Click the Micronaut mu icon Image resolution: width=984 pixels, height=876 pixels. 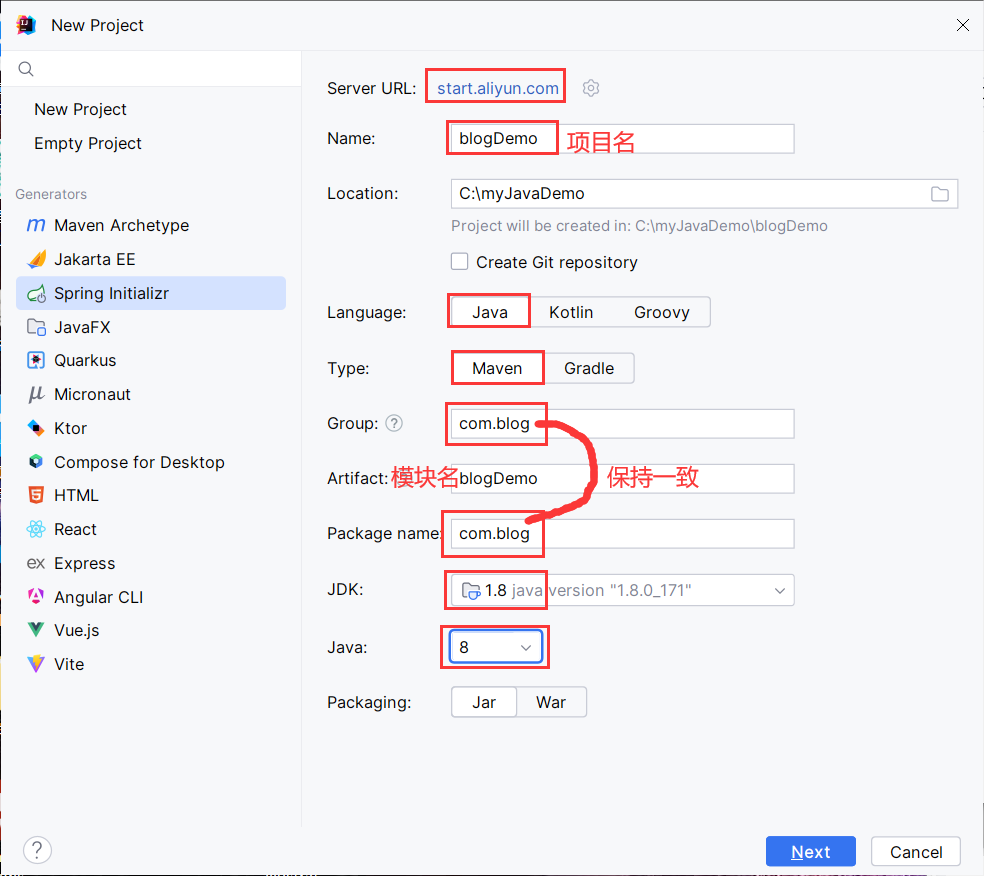coord(36,394)
